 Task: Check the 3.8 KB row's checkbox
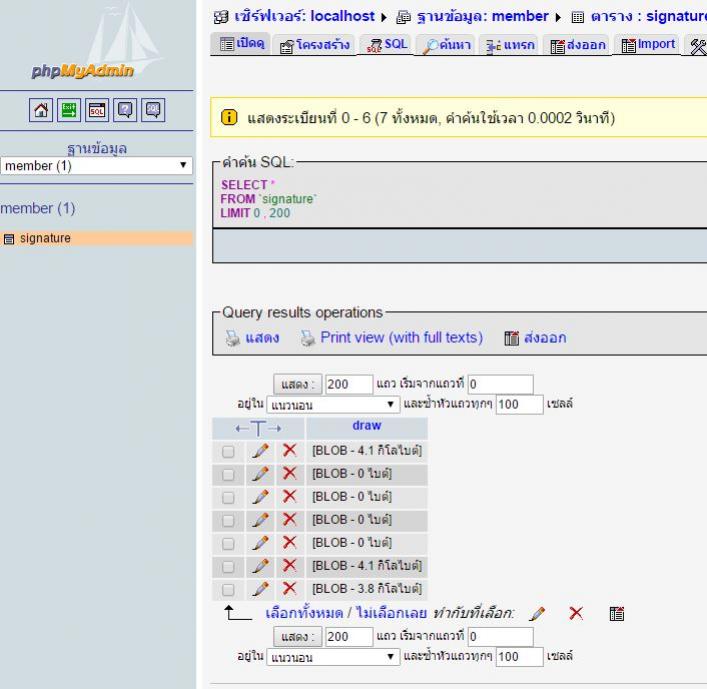pos(228,589)
